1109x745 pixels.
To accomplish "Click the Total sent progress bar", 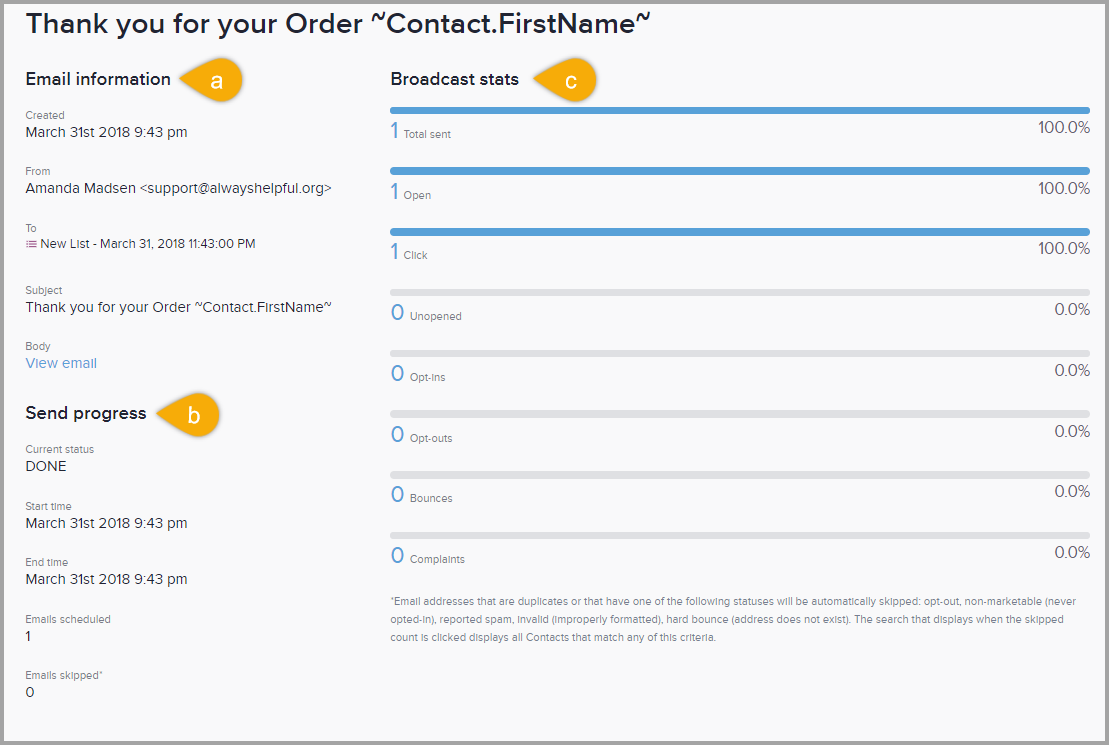I will 739,110.
